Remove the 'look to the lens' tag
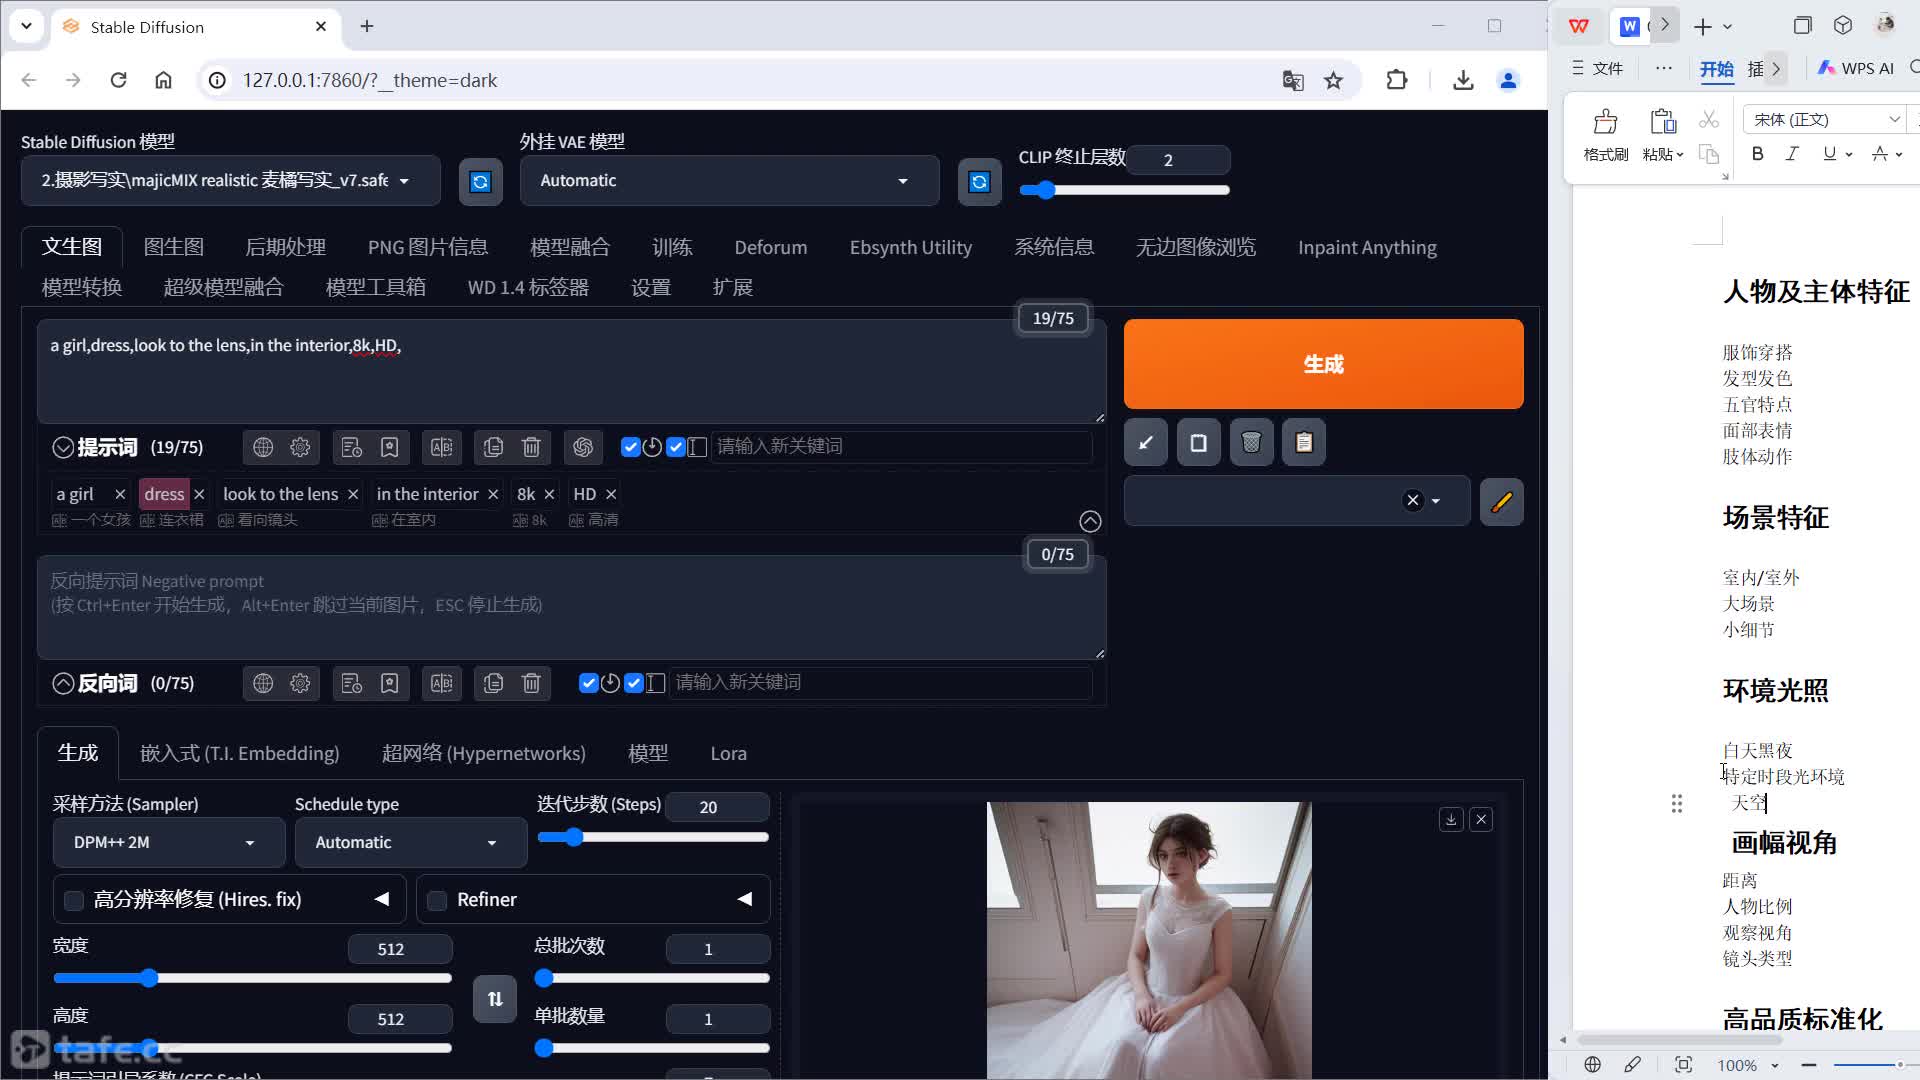The image size is (1920, 1080). [353, 494]
